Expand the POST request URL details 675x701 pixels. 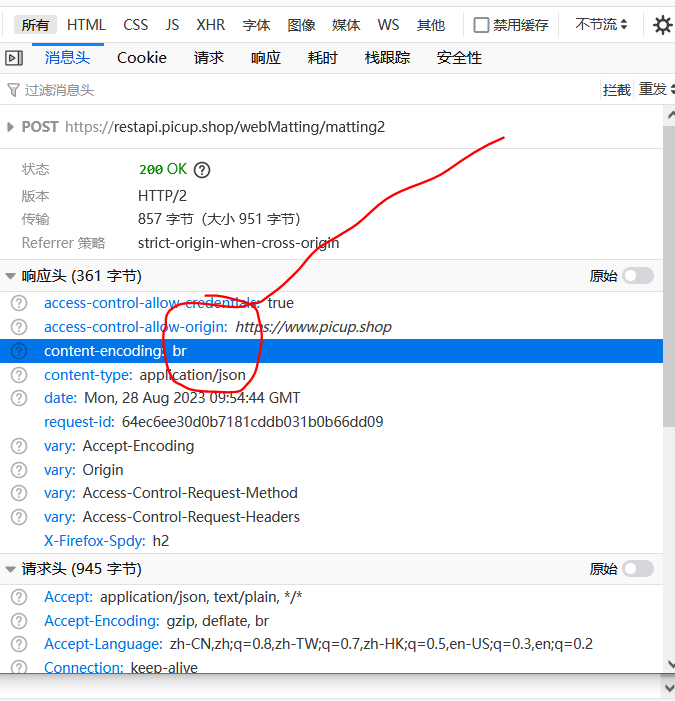pos(10,127)
